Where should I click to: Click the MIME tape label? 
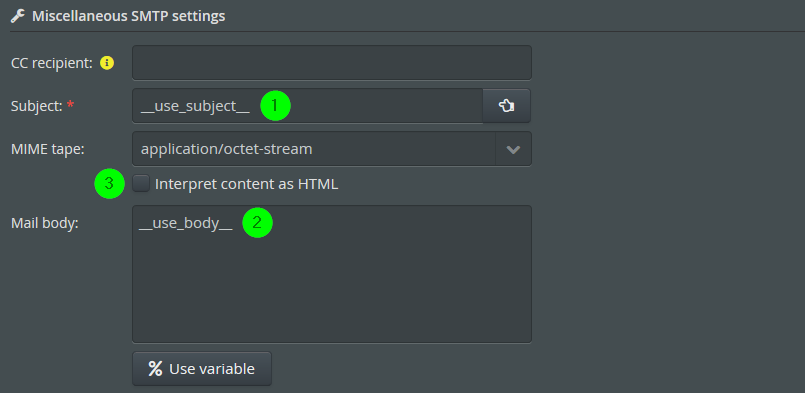(x=48, y=149)
